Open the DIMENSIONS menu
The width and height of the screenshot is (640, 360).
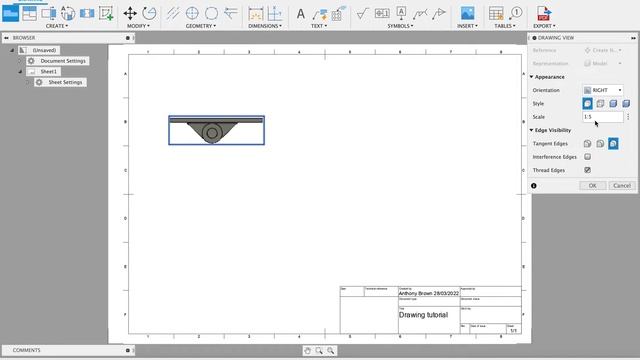click(265, 26)
